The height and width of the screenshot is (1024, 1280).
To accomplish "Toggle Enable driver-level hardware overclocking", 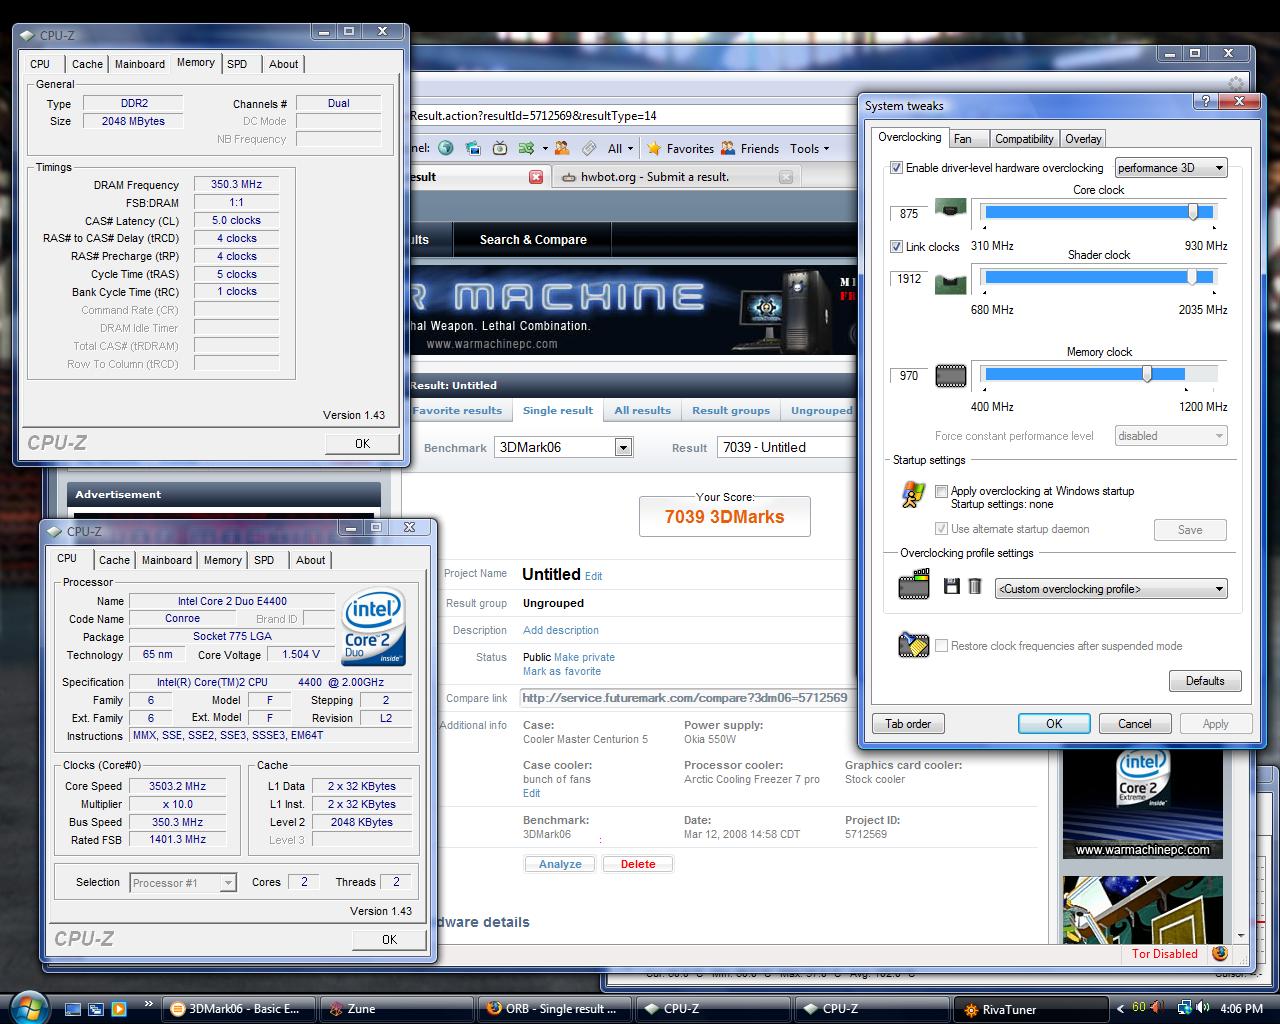I will click(896, 168).
